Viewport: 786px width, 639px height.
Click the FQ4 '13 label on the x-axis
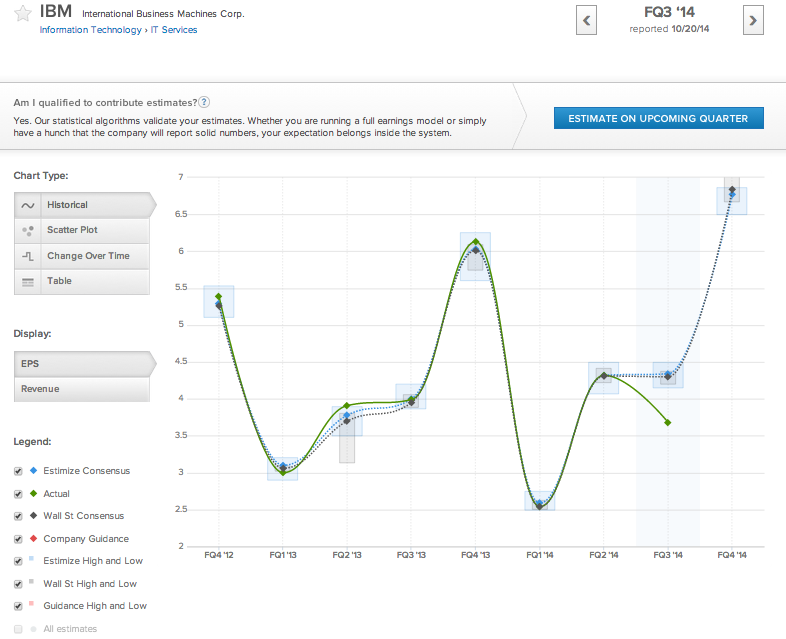[x=474, y=554]
